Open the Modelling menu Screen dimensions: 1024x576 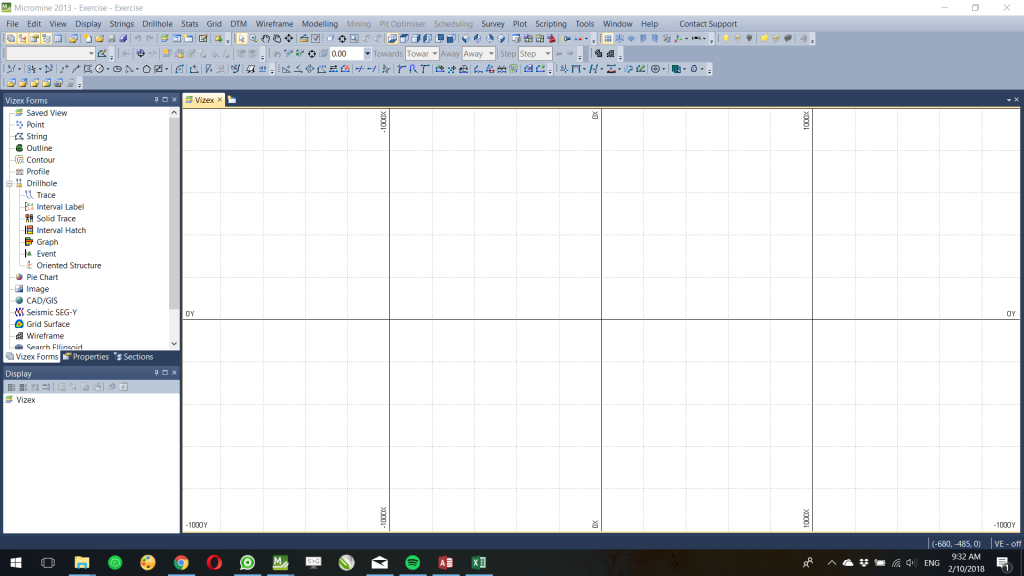coord(318,23)
